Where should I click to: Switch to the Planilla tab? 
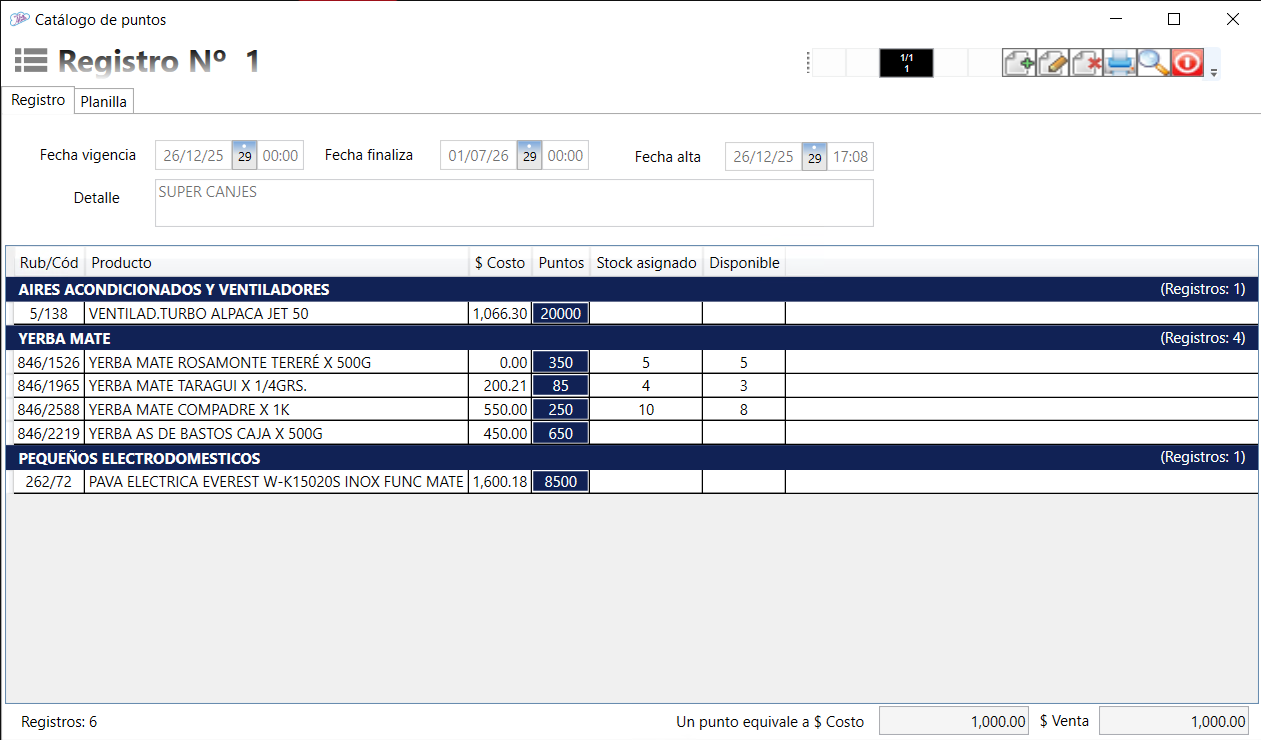pos(104,101)
